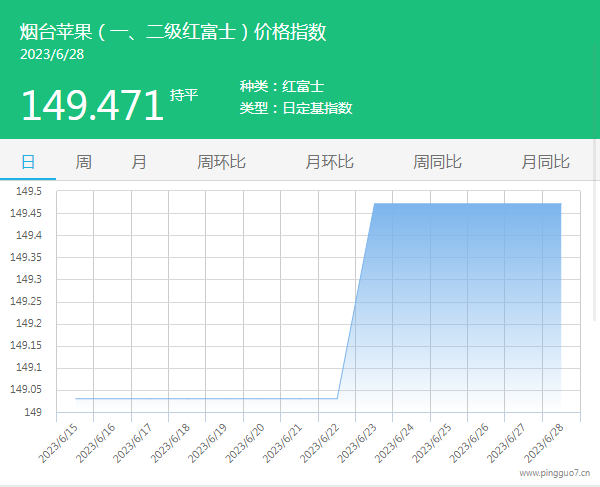The image size is (600, 487).
Task: Click the 149.471 index value
Action: pos(92,105)
